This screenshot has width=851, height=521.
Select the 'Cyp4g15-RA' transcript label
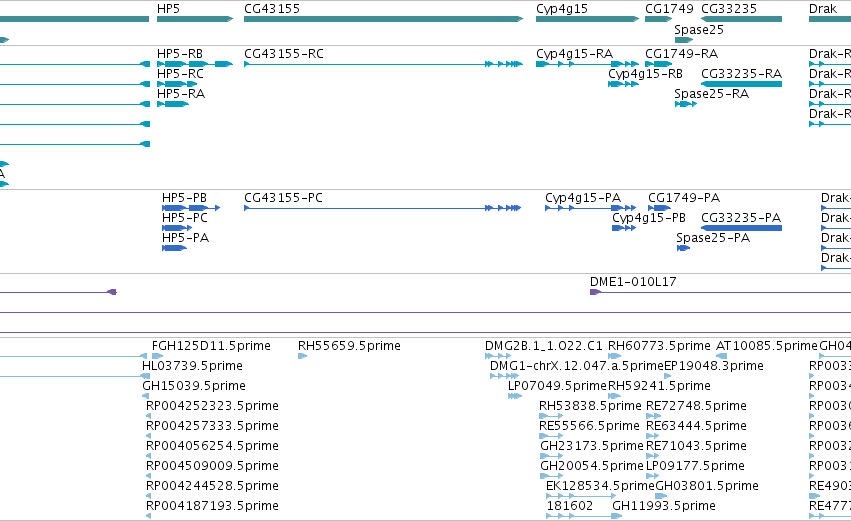[574, 54]
